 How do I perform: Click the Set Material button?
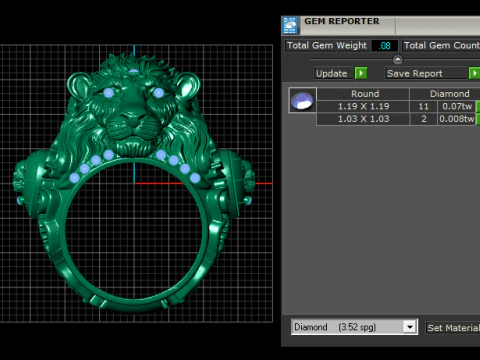453,328
